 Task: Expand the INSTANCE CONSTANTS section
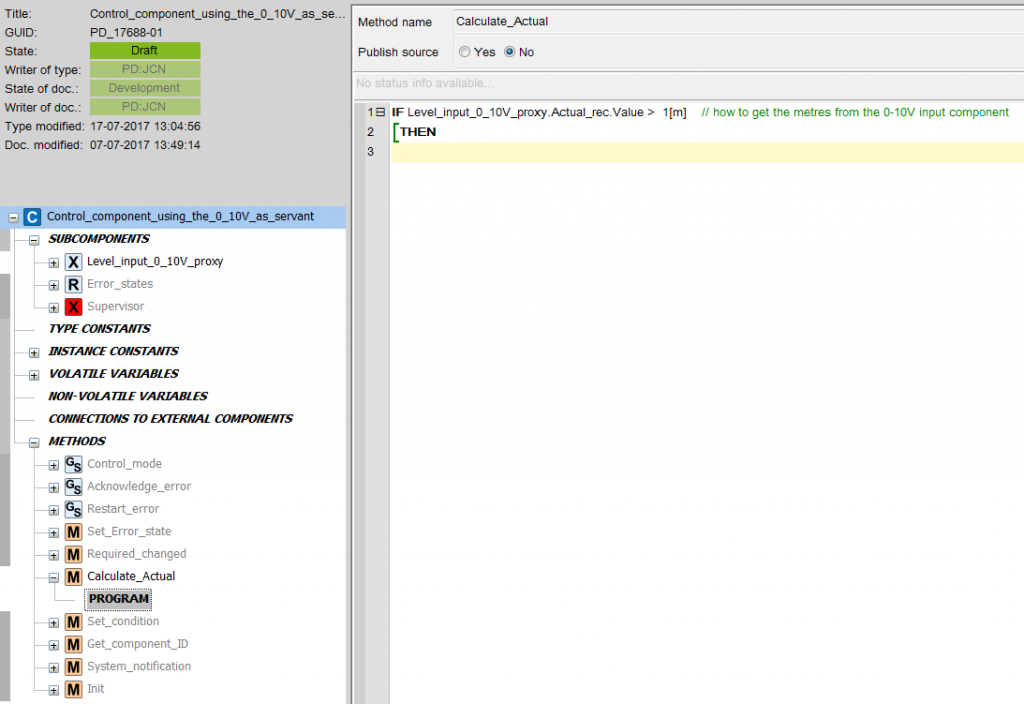point(34,352)
